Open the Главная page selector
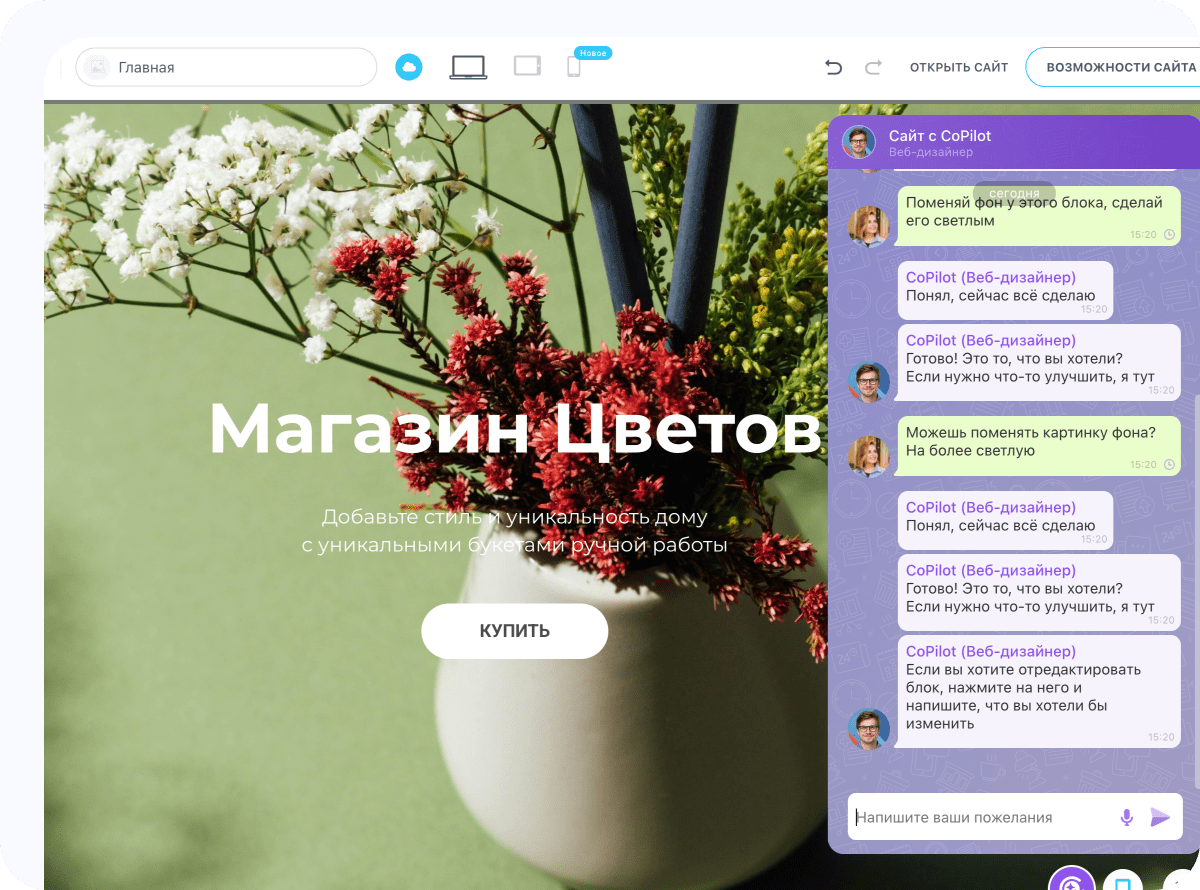The width and height of the screenshot is (1200, 890). pyautogui.click(x=226, y=67)
